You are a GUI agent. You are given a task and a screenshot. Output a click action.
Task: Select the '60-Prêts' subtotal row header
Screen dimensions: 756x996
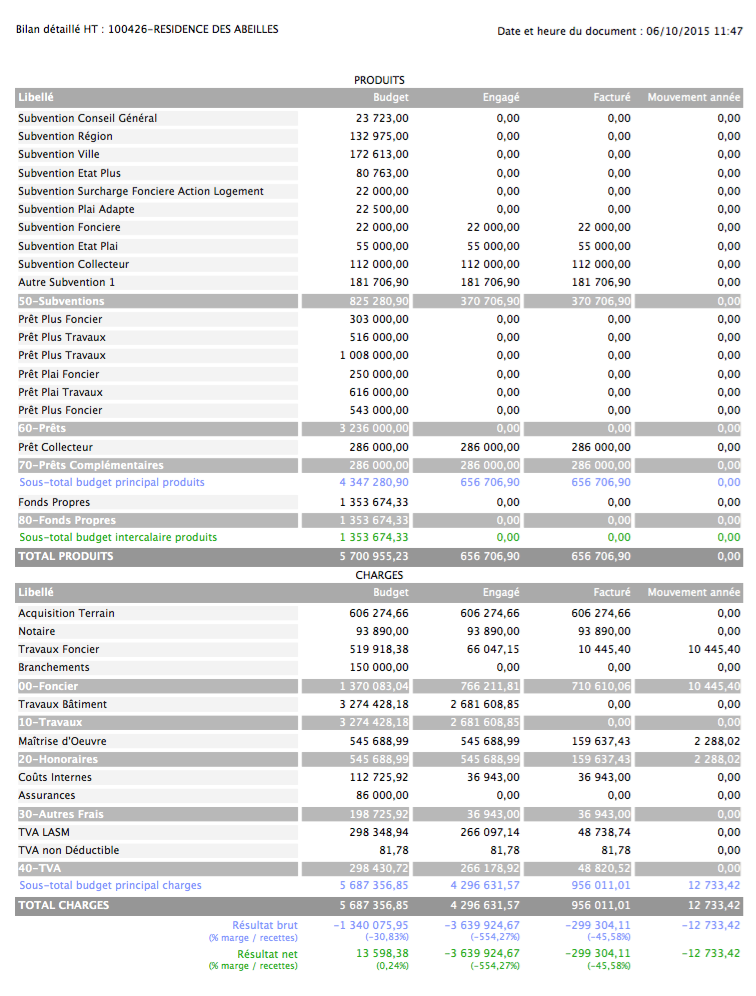(42, 428)
